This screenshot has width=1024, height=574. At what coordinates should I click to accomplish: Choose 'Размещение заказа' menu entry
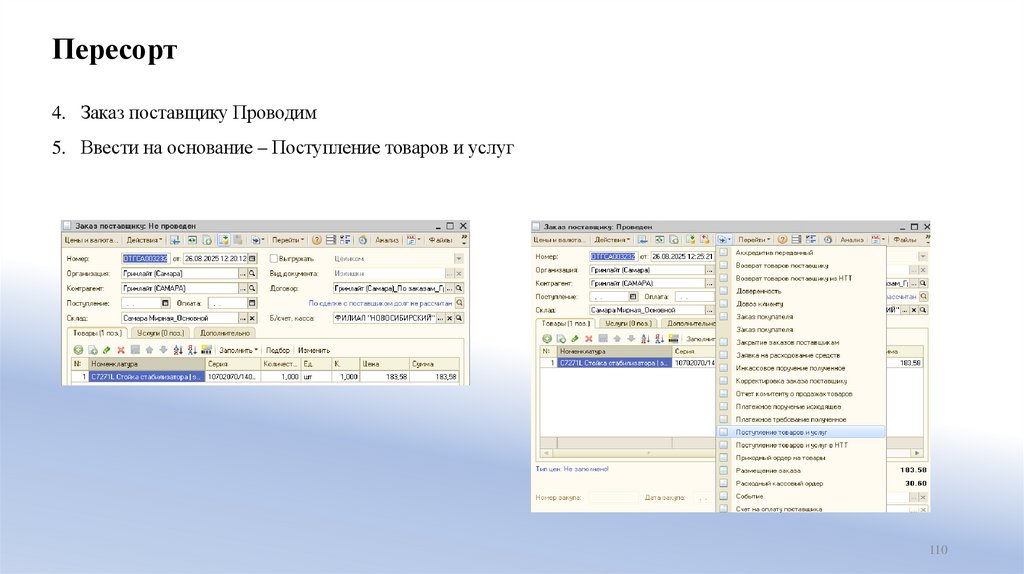point(801,471)
